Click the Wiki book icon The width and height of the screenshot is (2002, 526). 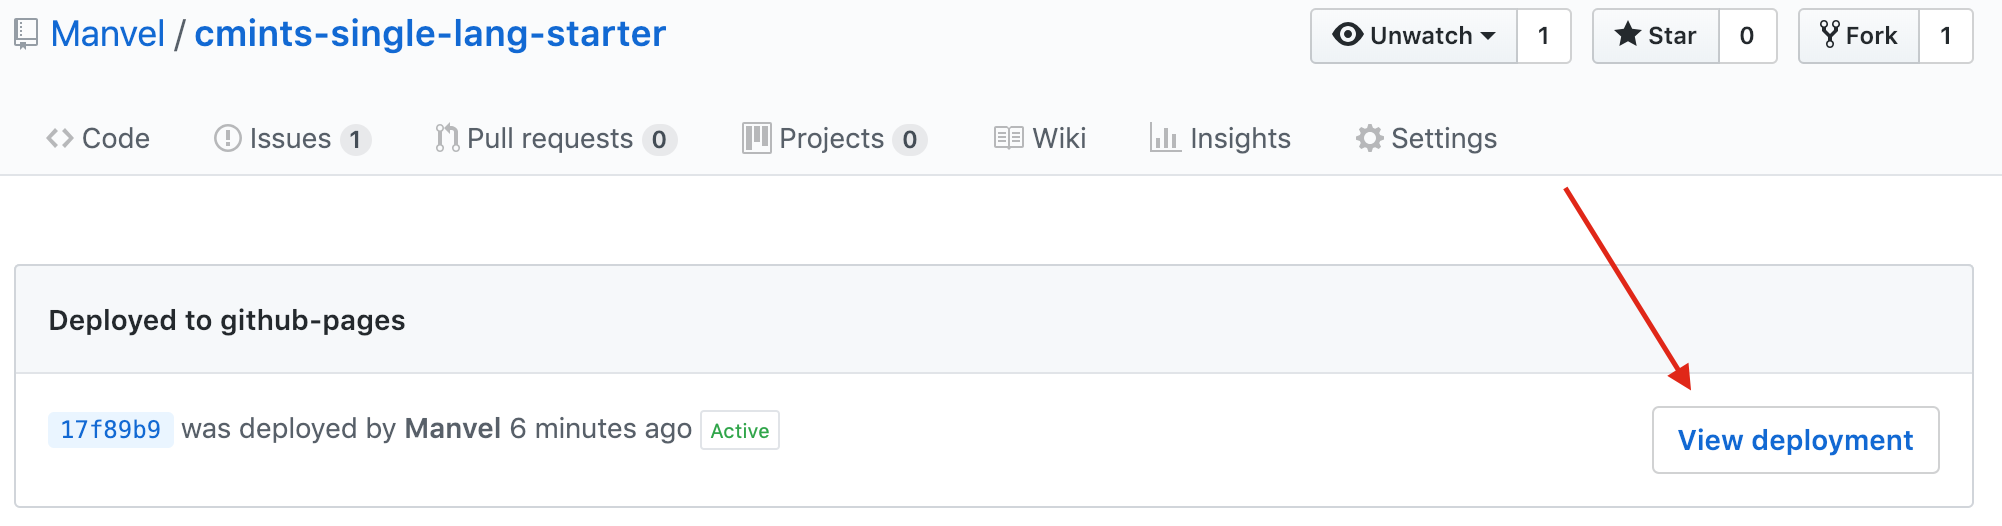tap(1008, 138)
